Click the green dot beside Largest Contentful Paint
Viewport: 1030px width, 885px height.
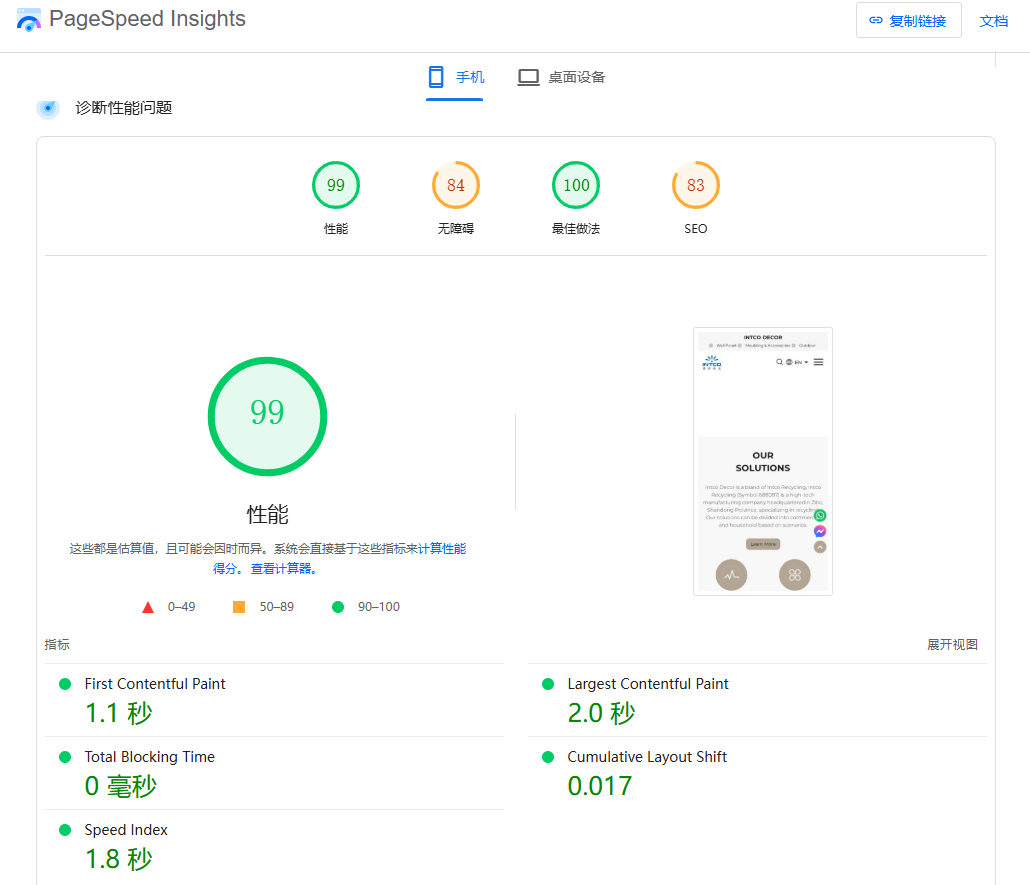click(x=548, y=684)
